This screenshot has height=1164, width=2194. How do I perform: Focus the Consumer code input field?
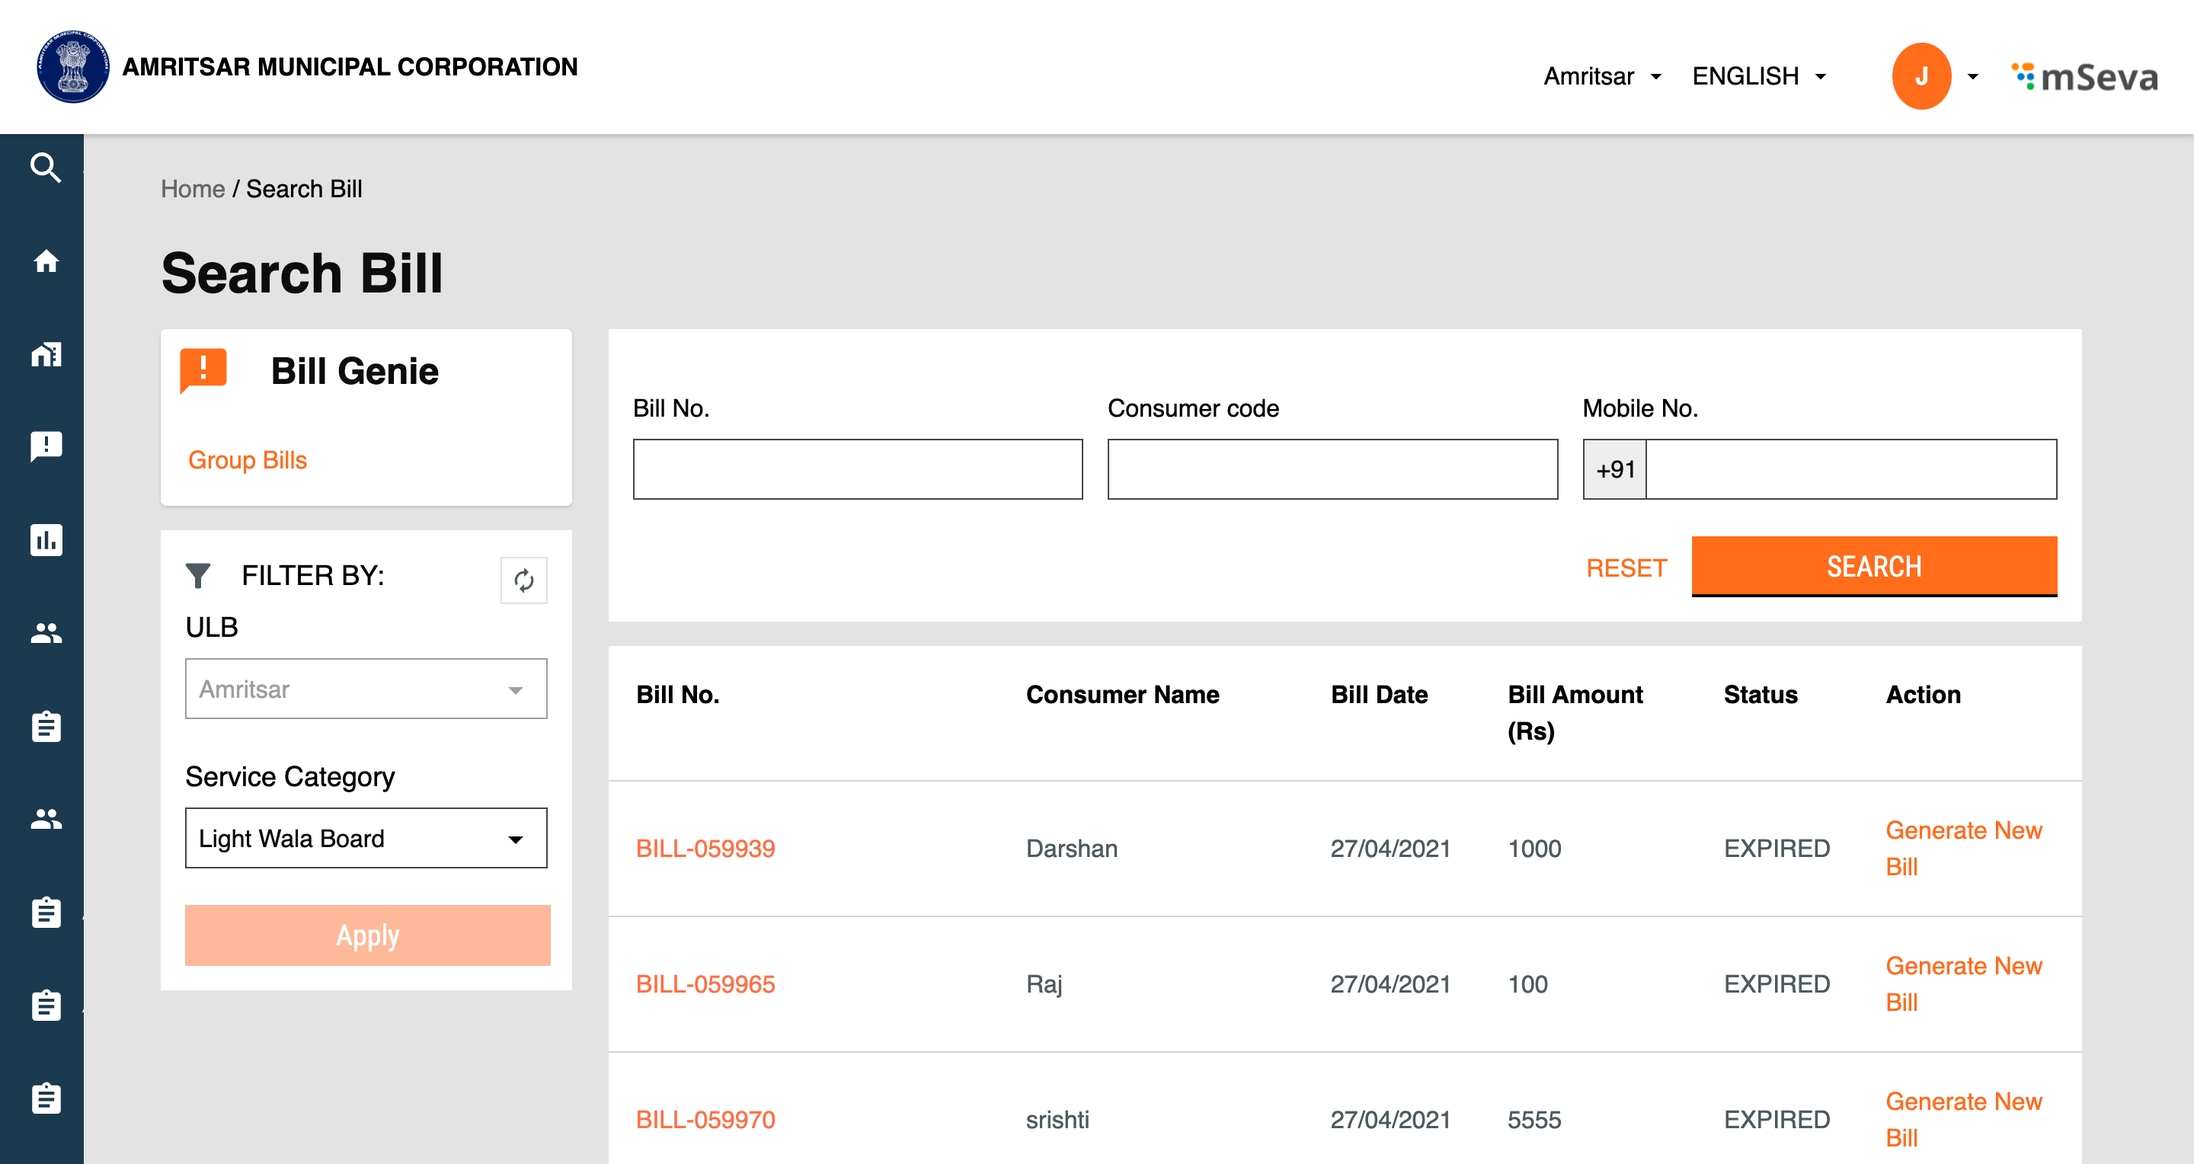click(x=1332, y=469)
